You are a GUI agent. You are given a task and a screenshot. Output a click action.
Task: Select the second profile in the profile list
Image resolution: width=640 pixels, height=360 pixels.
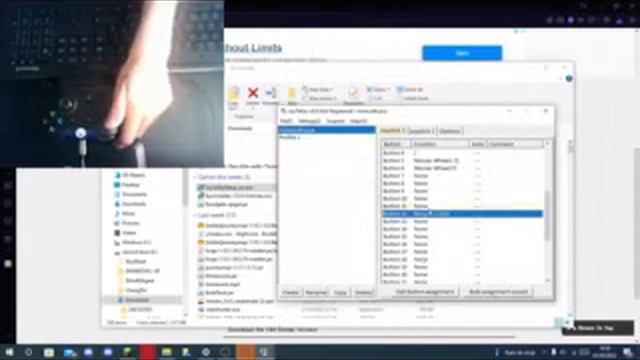[x=327, y=138]
